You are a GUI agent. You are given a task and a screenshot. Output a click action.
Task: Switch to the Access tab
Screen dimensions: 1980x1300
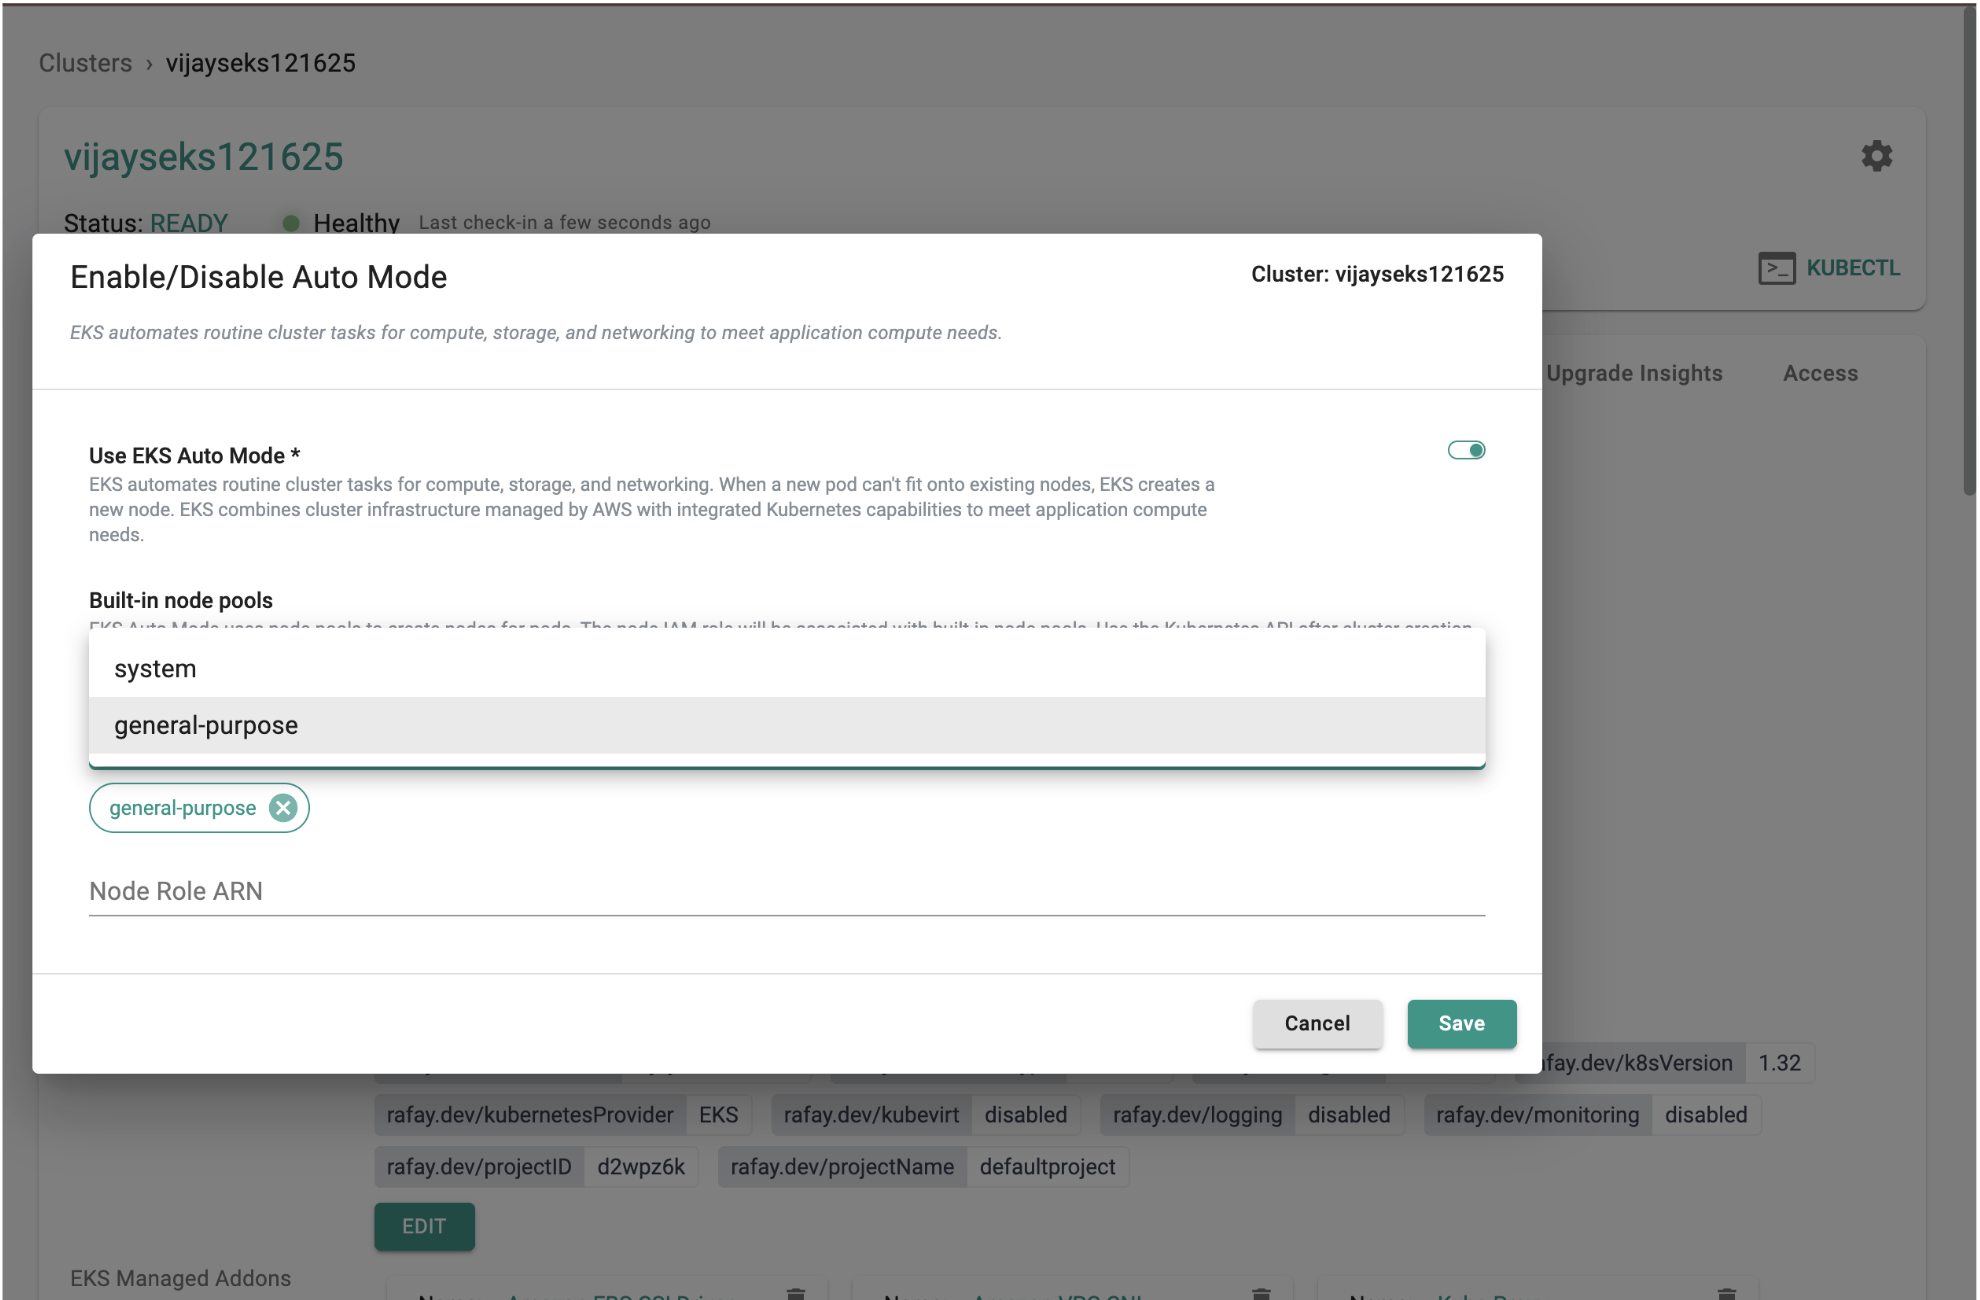[1820, 373]
